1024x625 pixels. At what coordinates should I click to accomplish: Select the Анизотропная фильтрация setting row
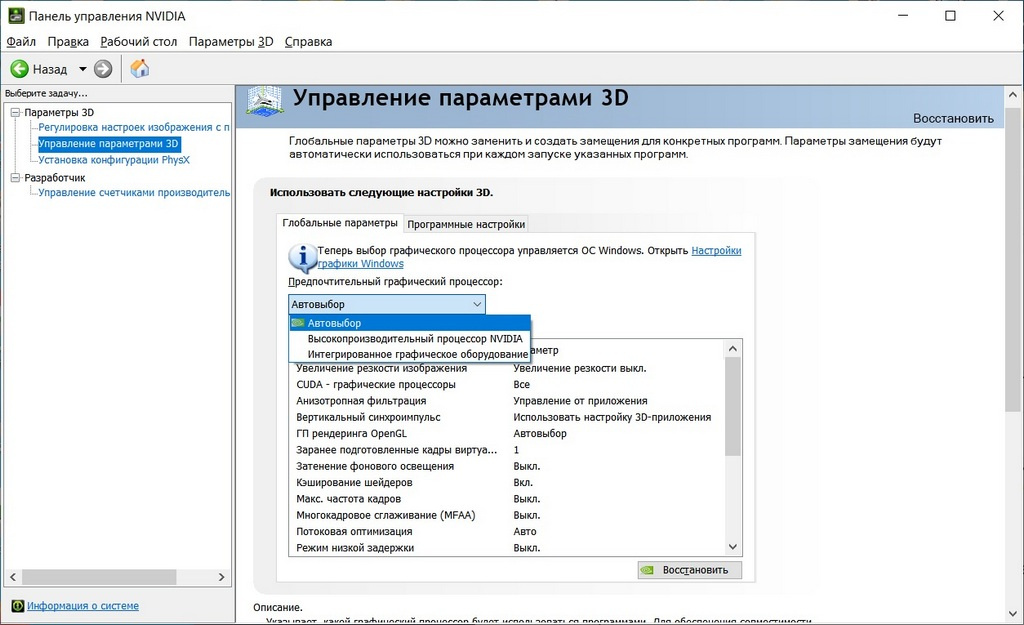(507, 401)
